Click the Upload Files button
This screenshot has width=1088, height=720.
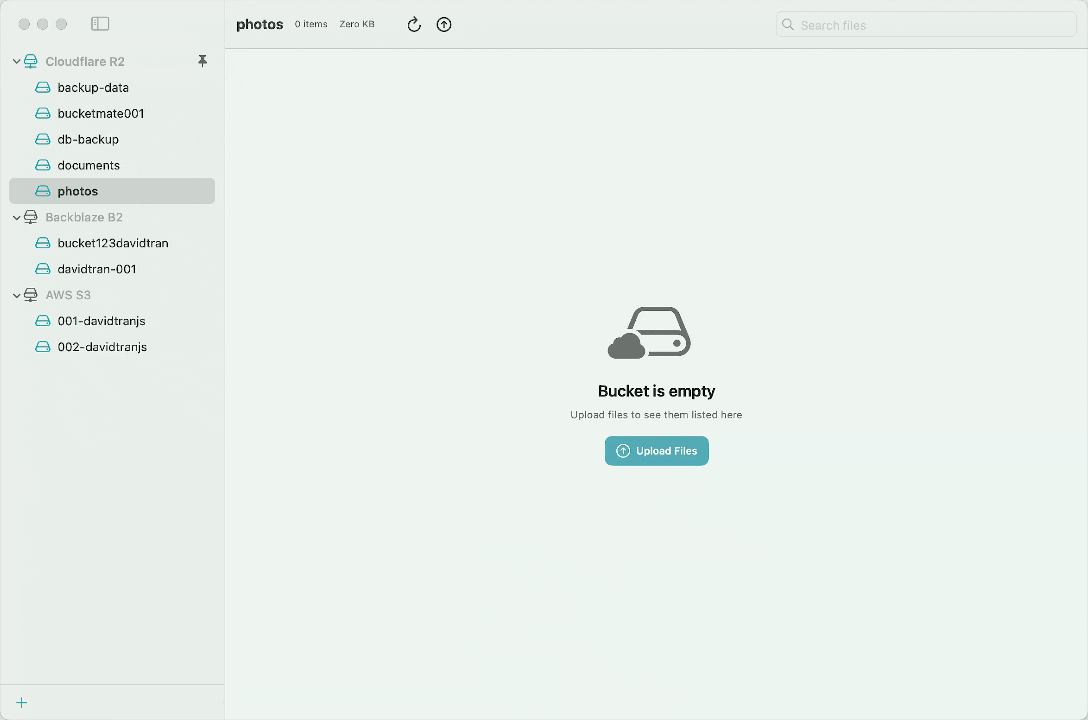pyautogui.click(x=656, y=451)
